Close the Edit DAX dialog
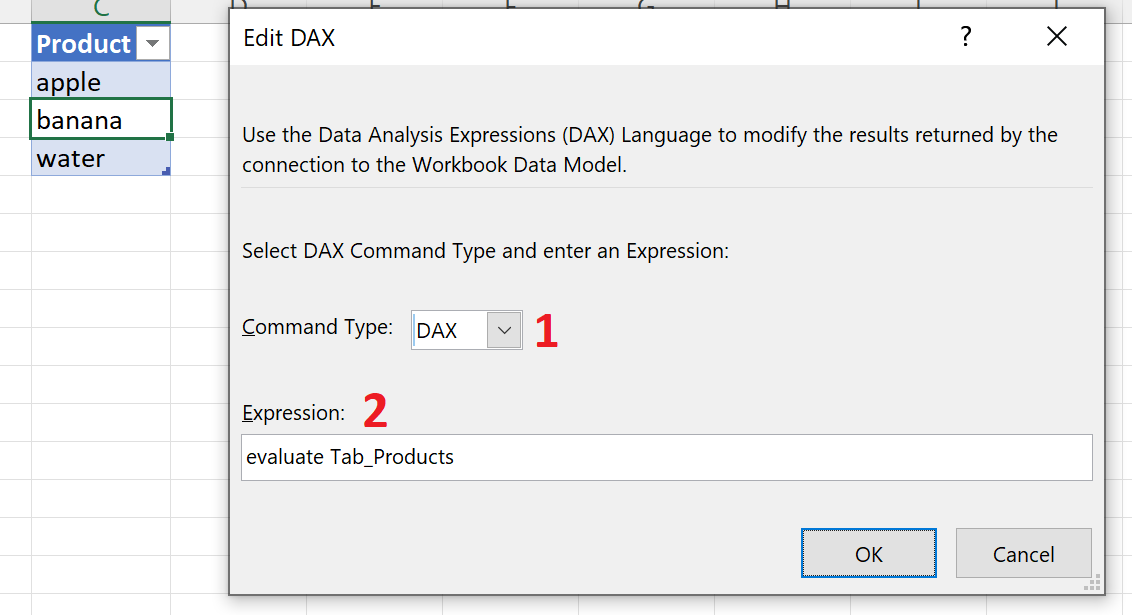Image resolution: width=1132 pixels, height=615 pixels. pos(1056,37)
